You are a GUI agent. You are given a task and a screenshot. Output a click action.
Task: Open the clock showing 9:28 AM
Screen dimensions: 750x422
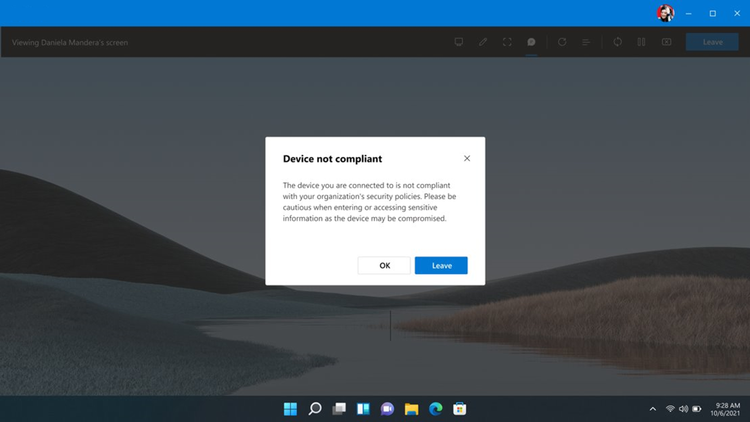click(725, 409)
